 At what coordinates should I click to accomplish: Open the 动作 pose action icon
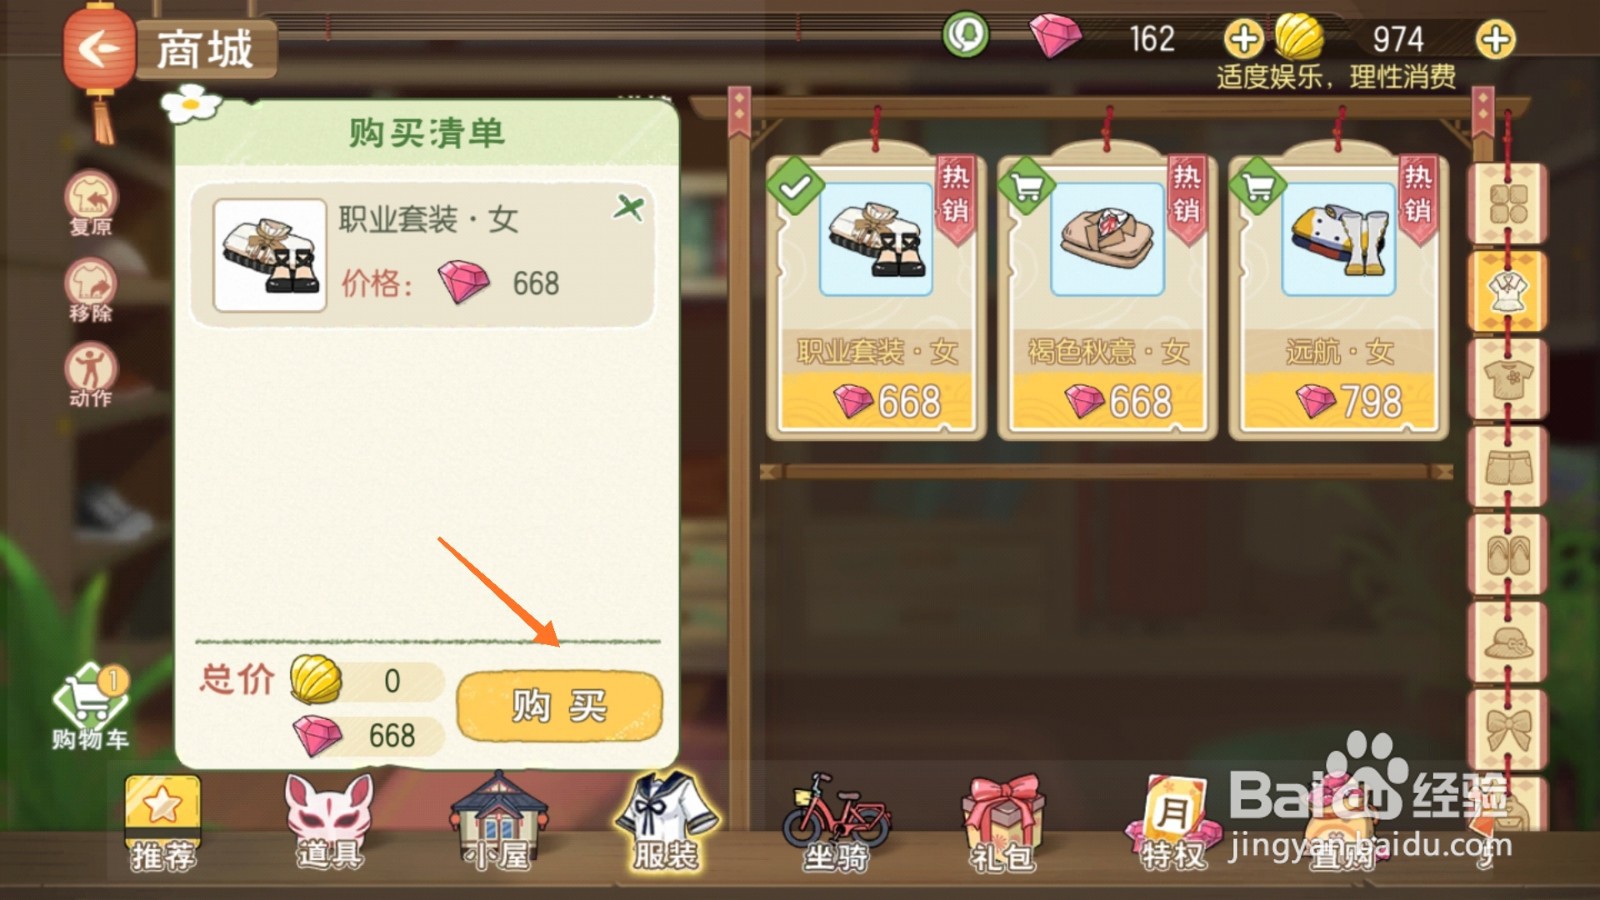tap(91, 375)
